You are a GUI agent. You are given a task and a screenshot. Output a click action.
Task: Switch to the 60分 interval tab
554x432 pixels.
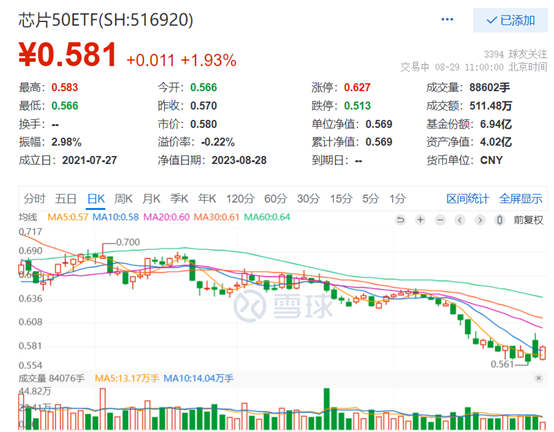(276, 199)
